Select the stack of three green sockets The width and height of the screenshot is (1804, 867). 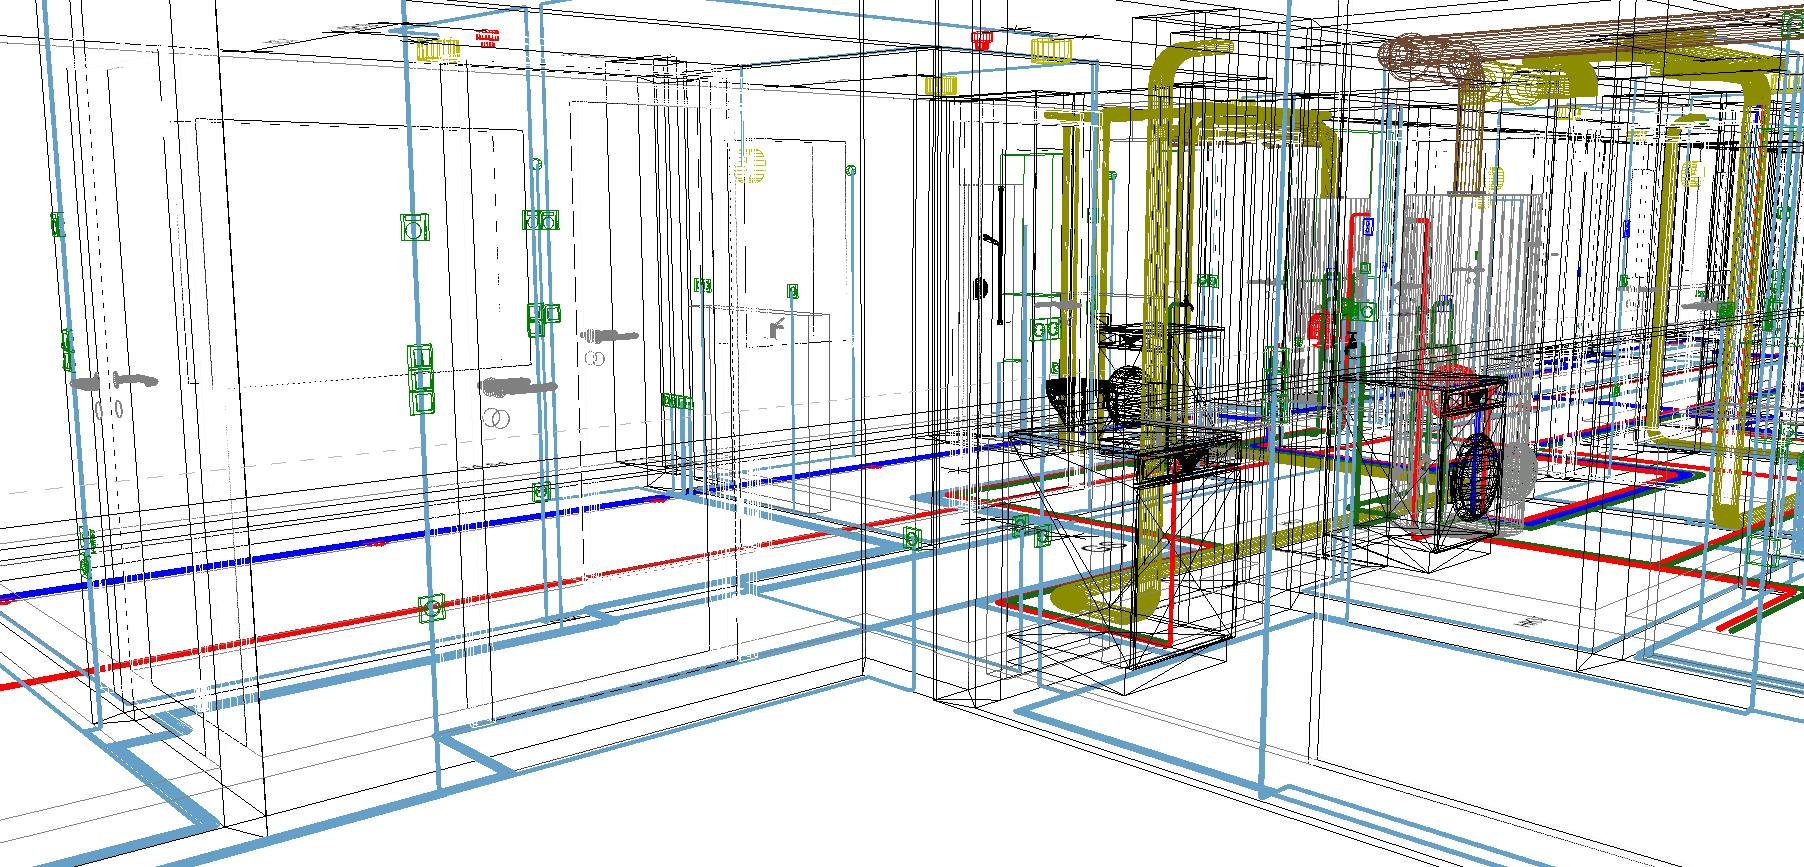[x=421, y=379]
